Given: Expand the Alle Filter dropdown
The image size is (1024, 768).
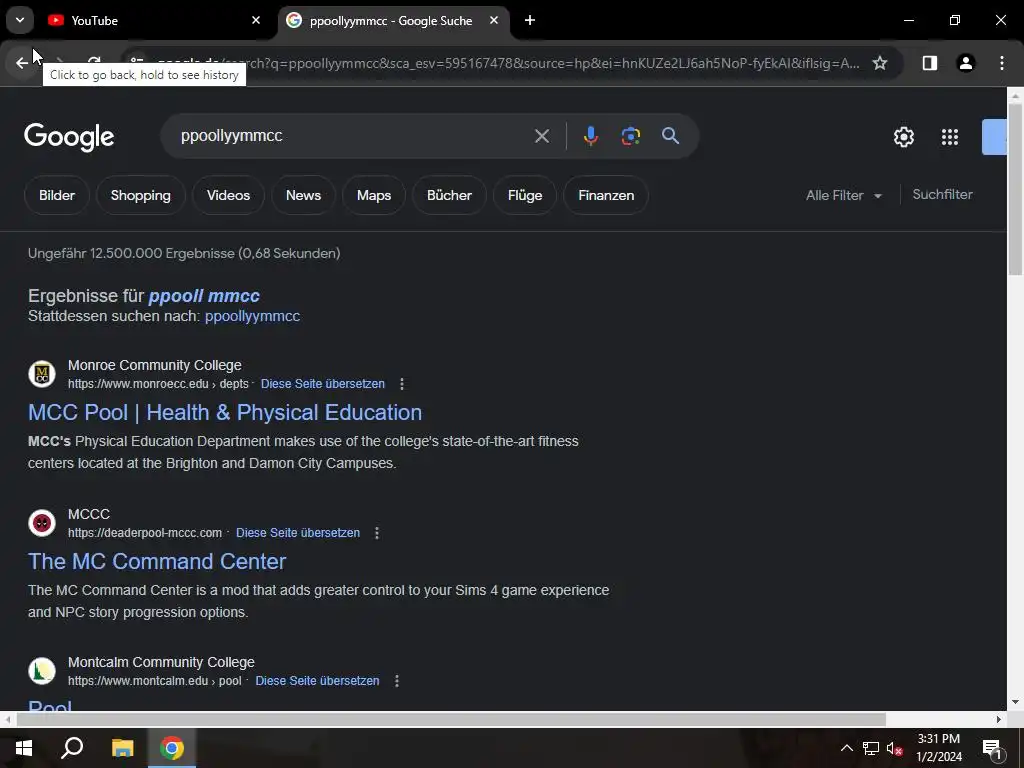Looking at the screenshot, I should pyautogui.click(x=843, y=195).
